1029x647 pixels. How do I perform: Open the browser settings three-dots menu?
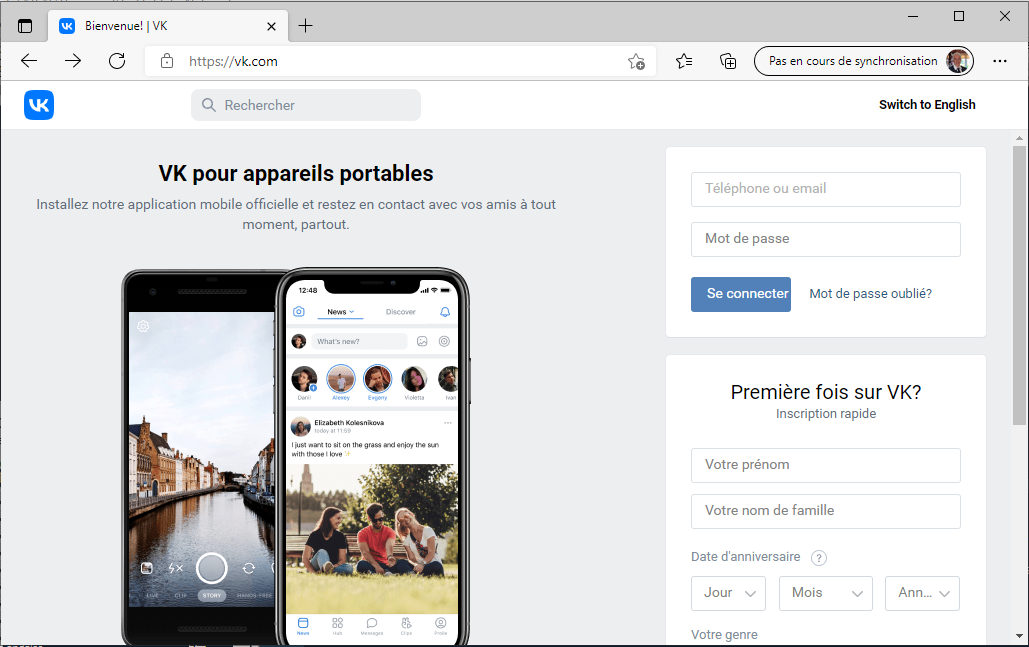click(999, 61)
